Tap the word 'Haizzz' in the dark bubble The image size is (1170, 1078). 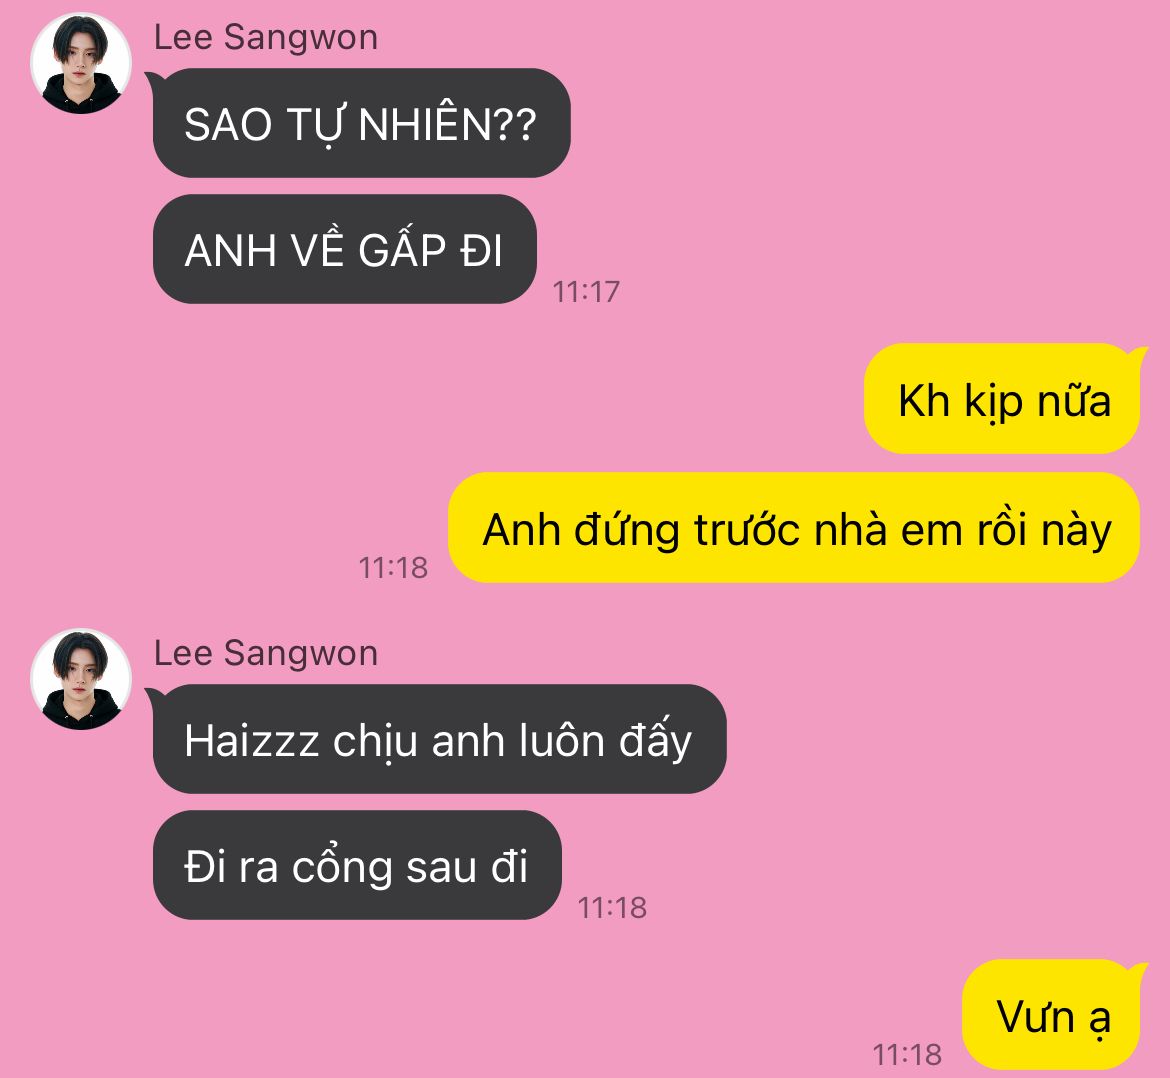[x=251, y=741]
